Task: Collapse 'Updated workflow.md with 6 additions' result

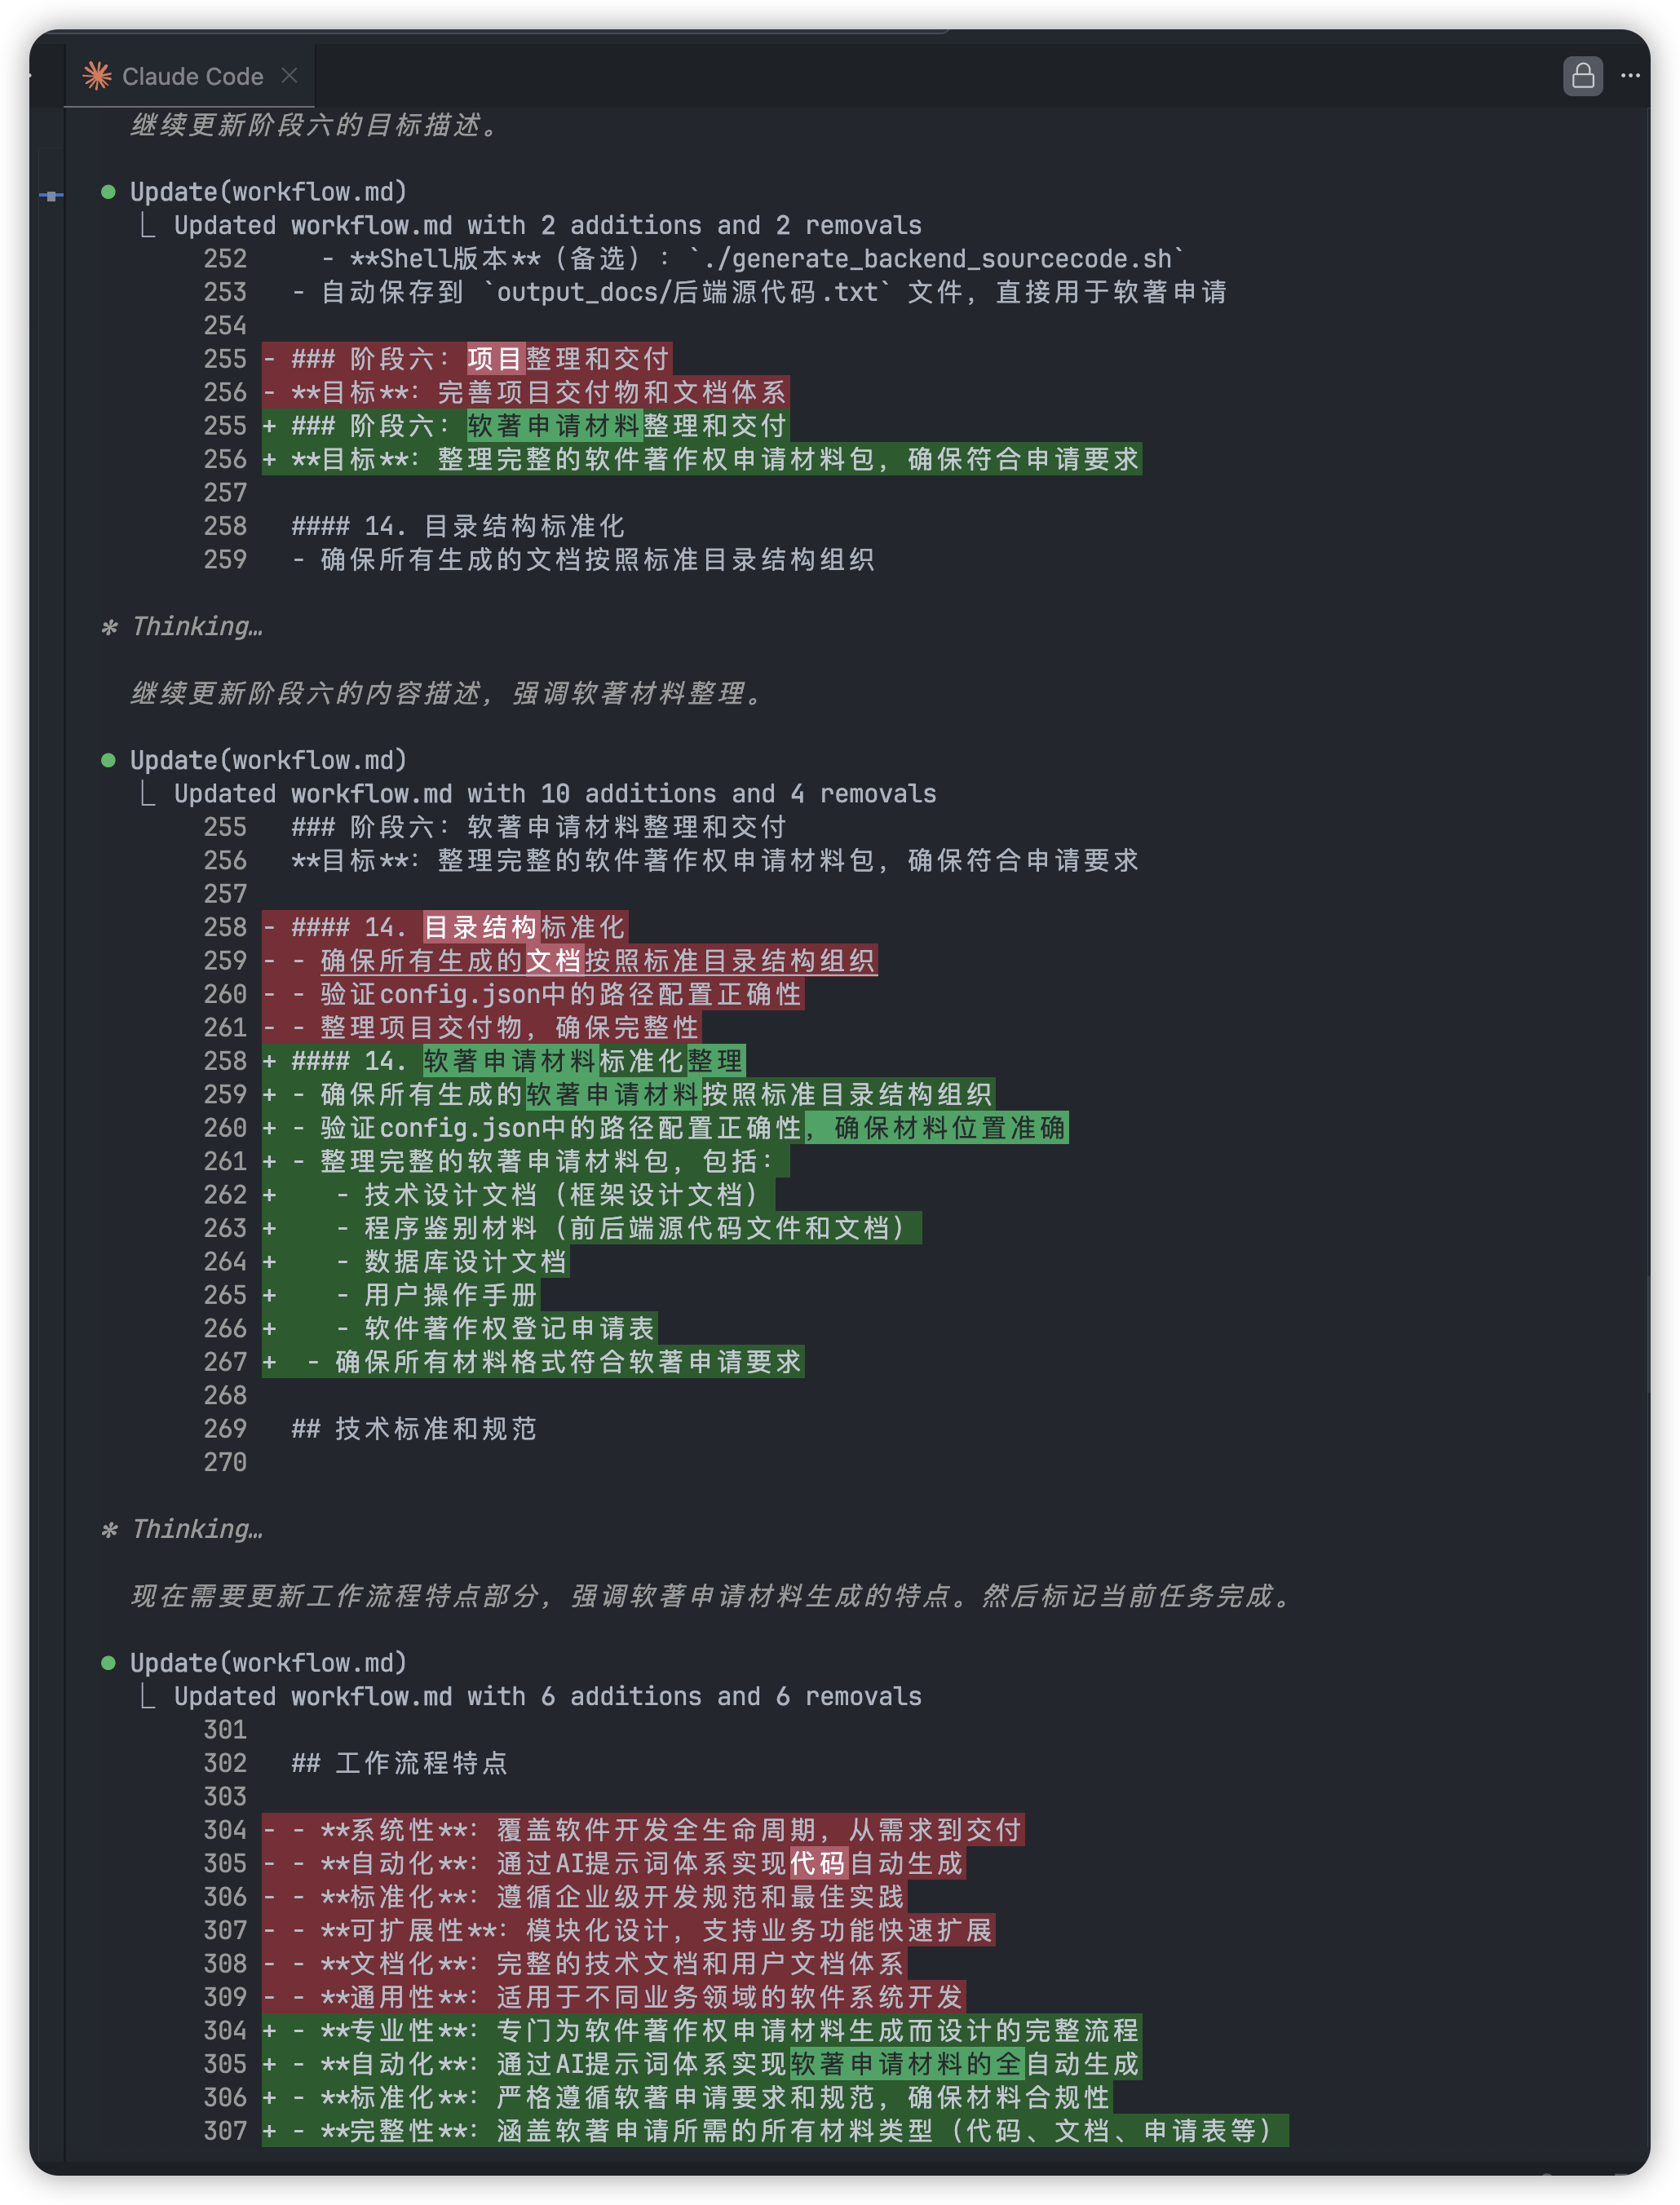Action: pos(148,1697)
